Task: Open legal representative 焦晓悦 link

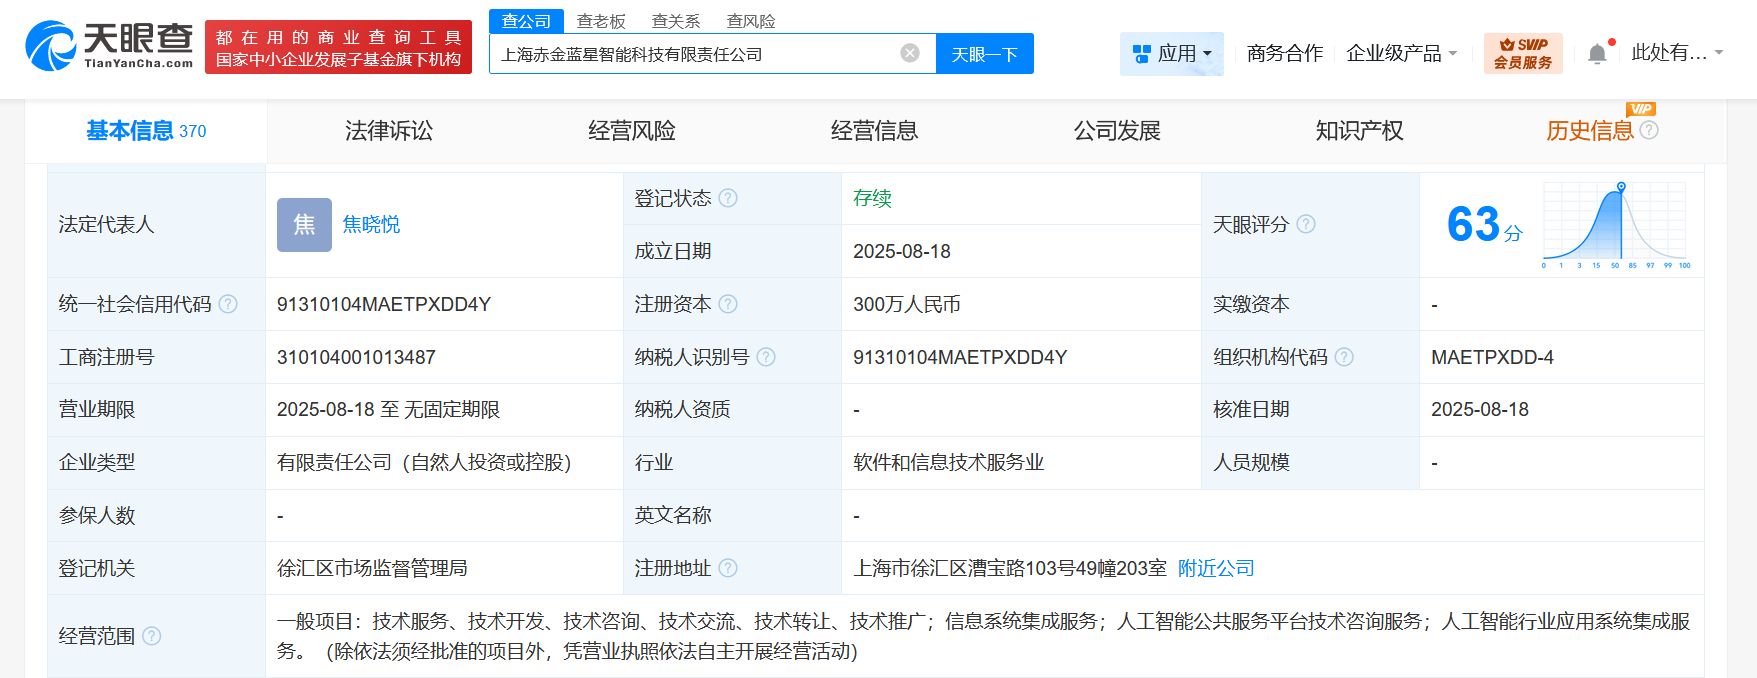Action: pos(371,224)
